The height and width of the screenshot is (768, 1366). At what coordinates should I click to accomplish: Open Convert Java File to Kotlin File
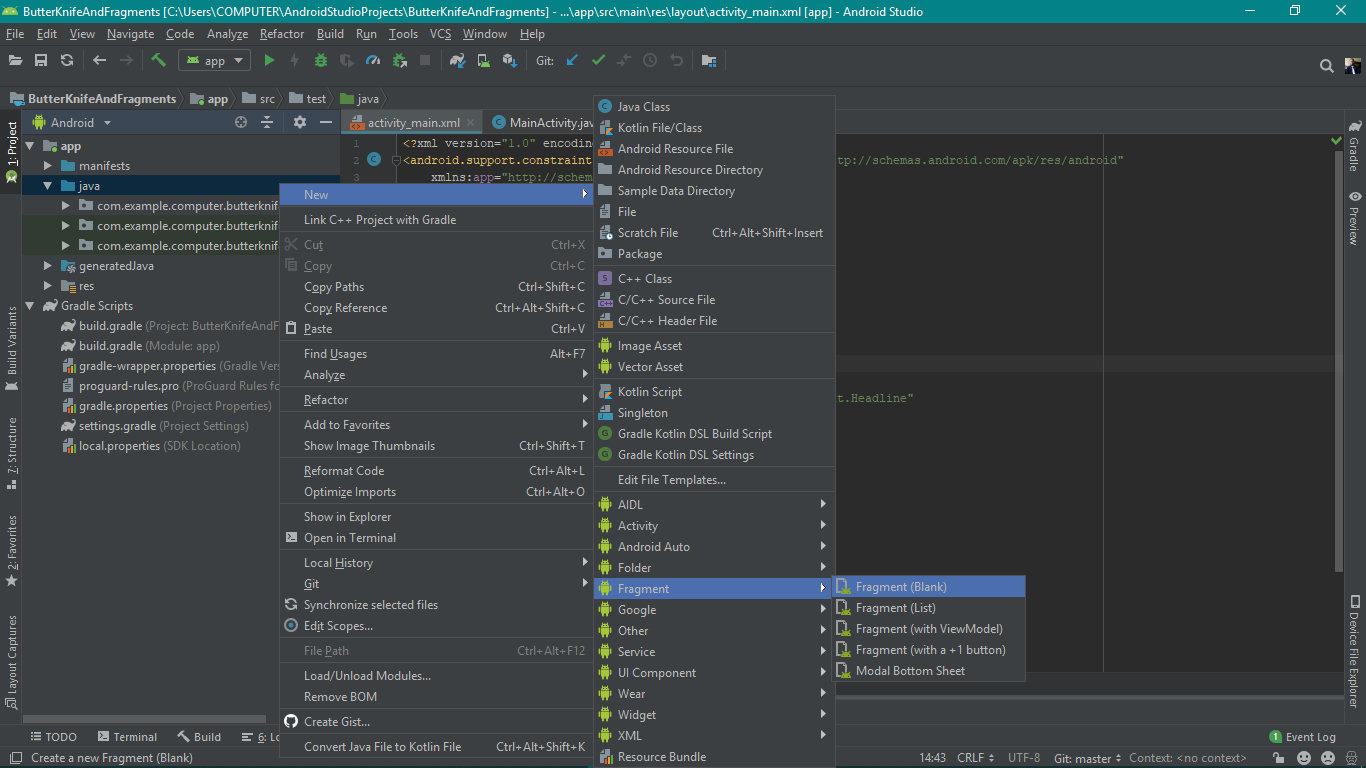pos(436,747)
